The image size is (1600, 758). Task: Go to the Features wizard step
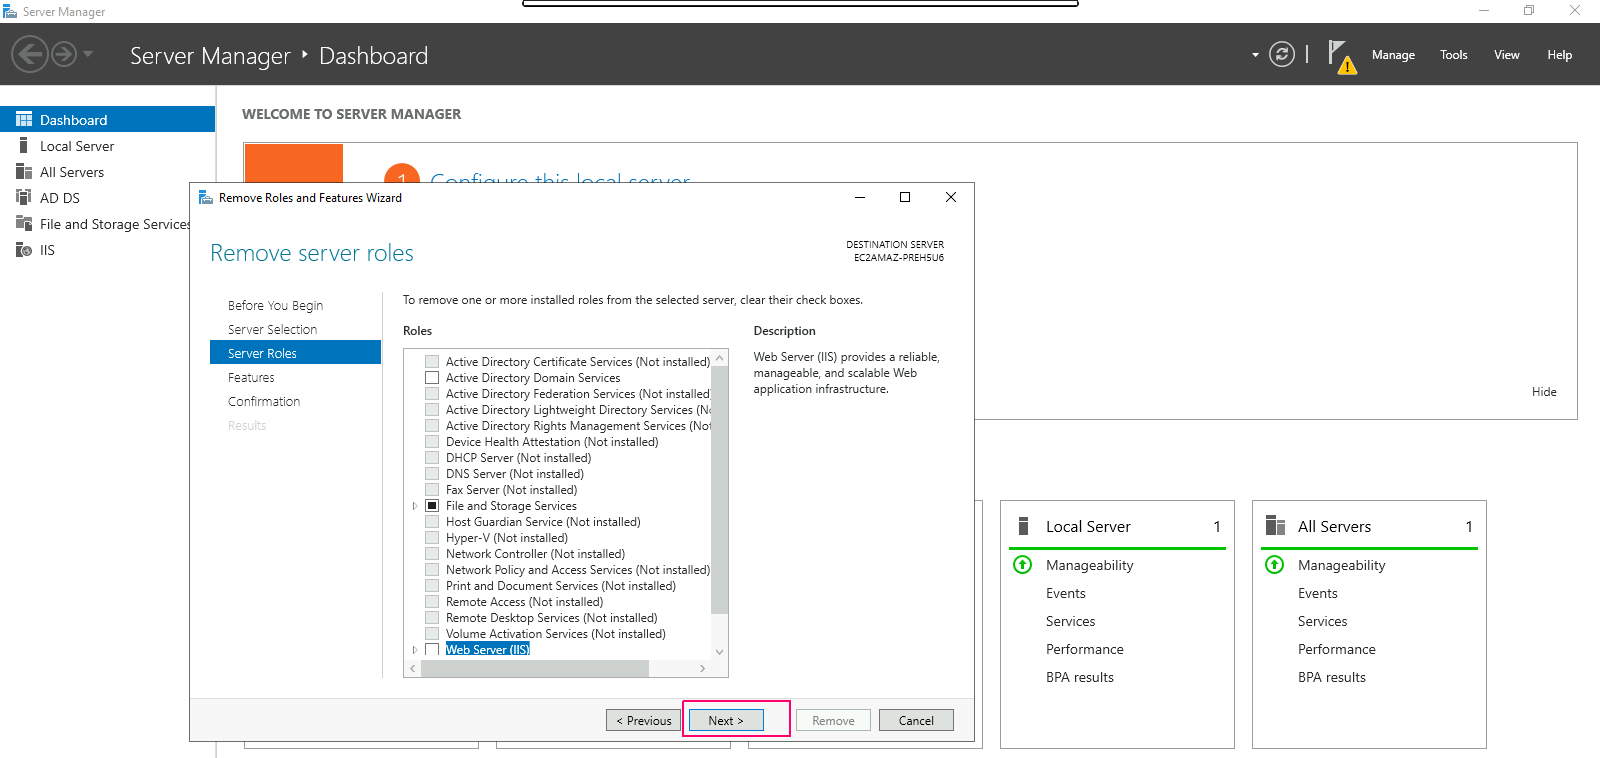251,377
